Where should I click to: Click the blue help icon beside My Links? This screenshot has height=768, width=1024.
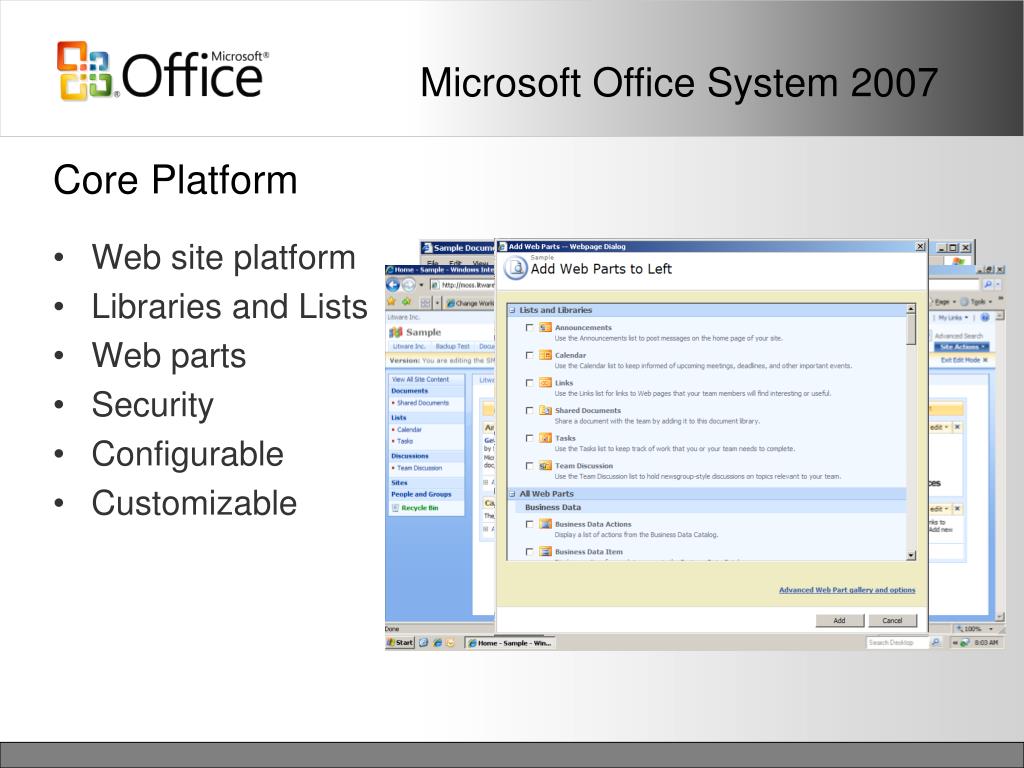point(985,317)
